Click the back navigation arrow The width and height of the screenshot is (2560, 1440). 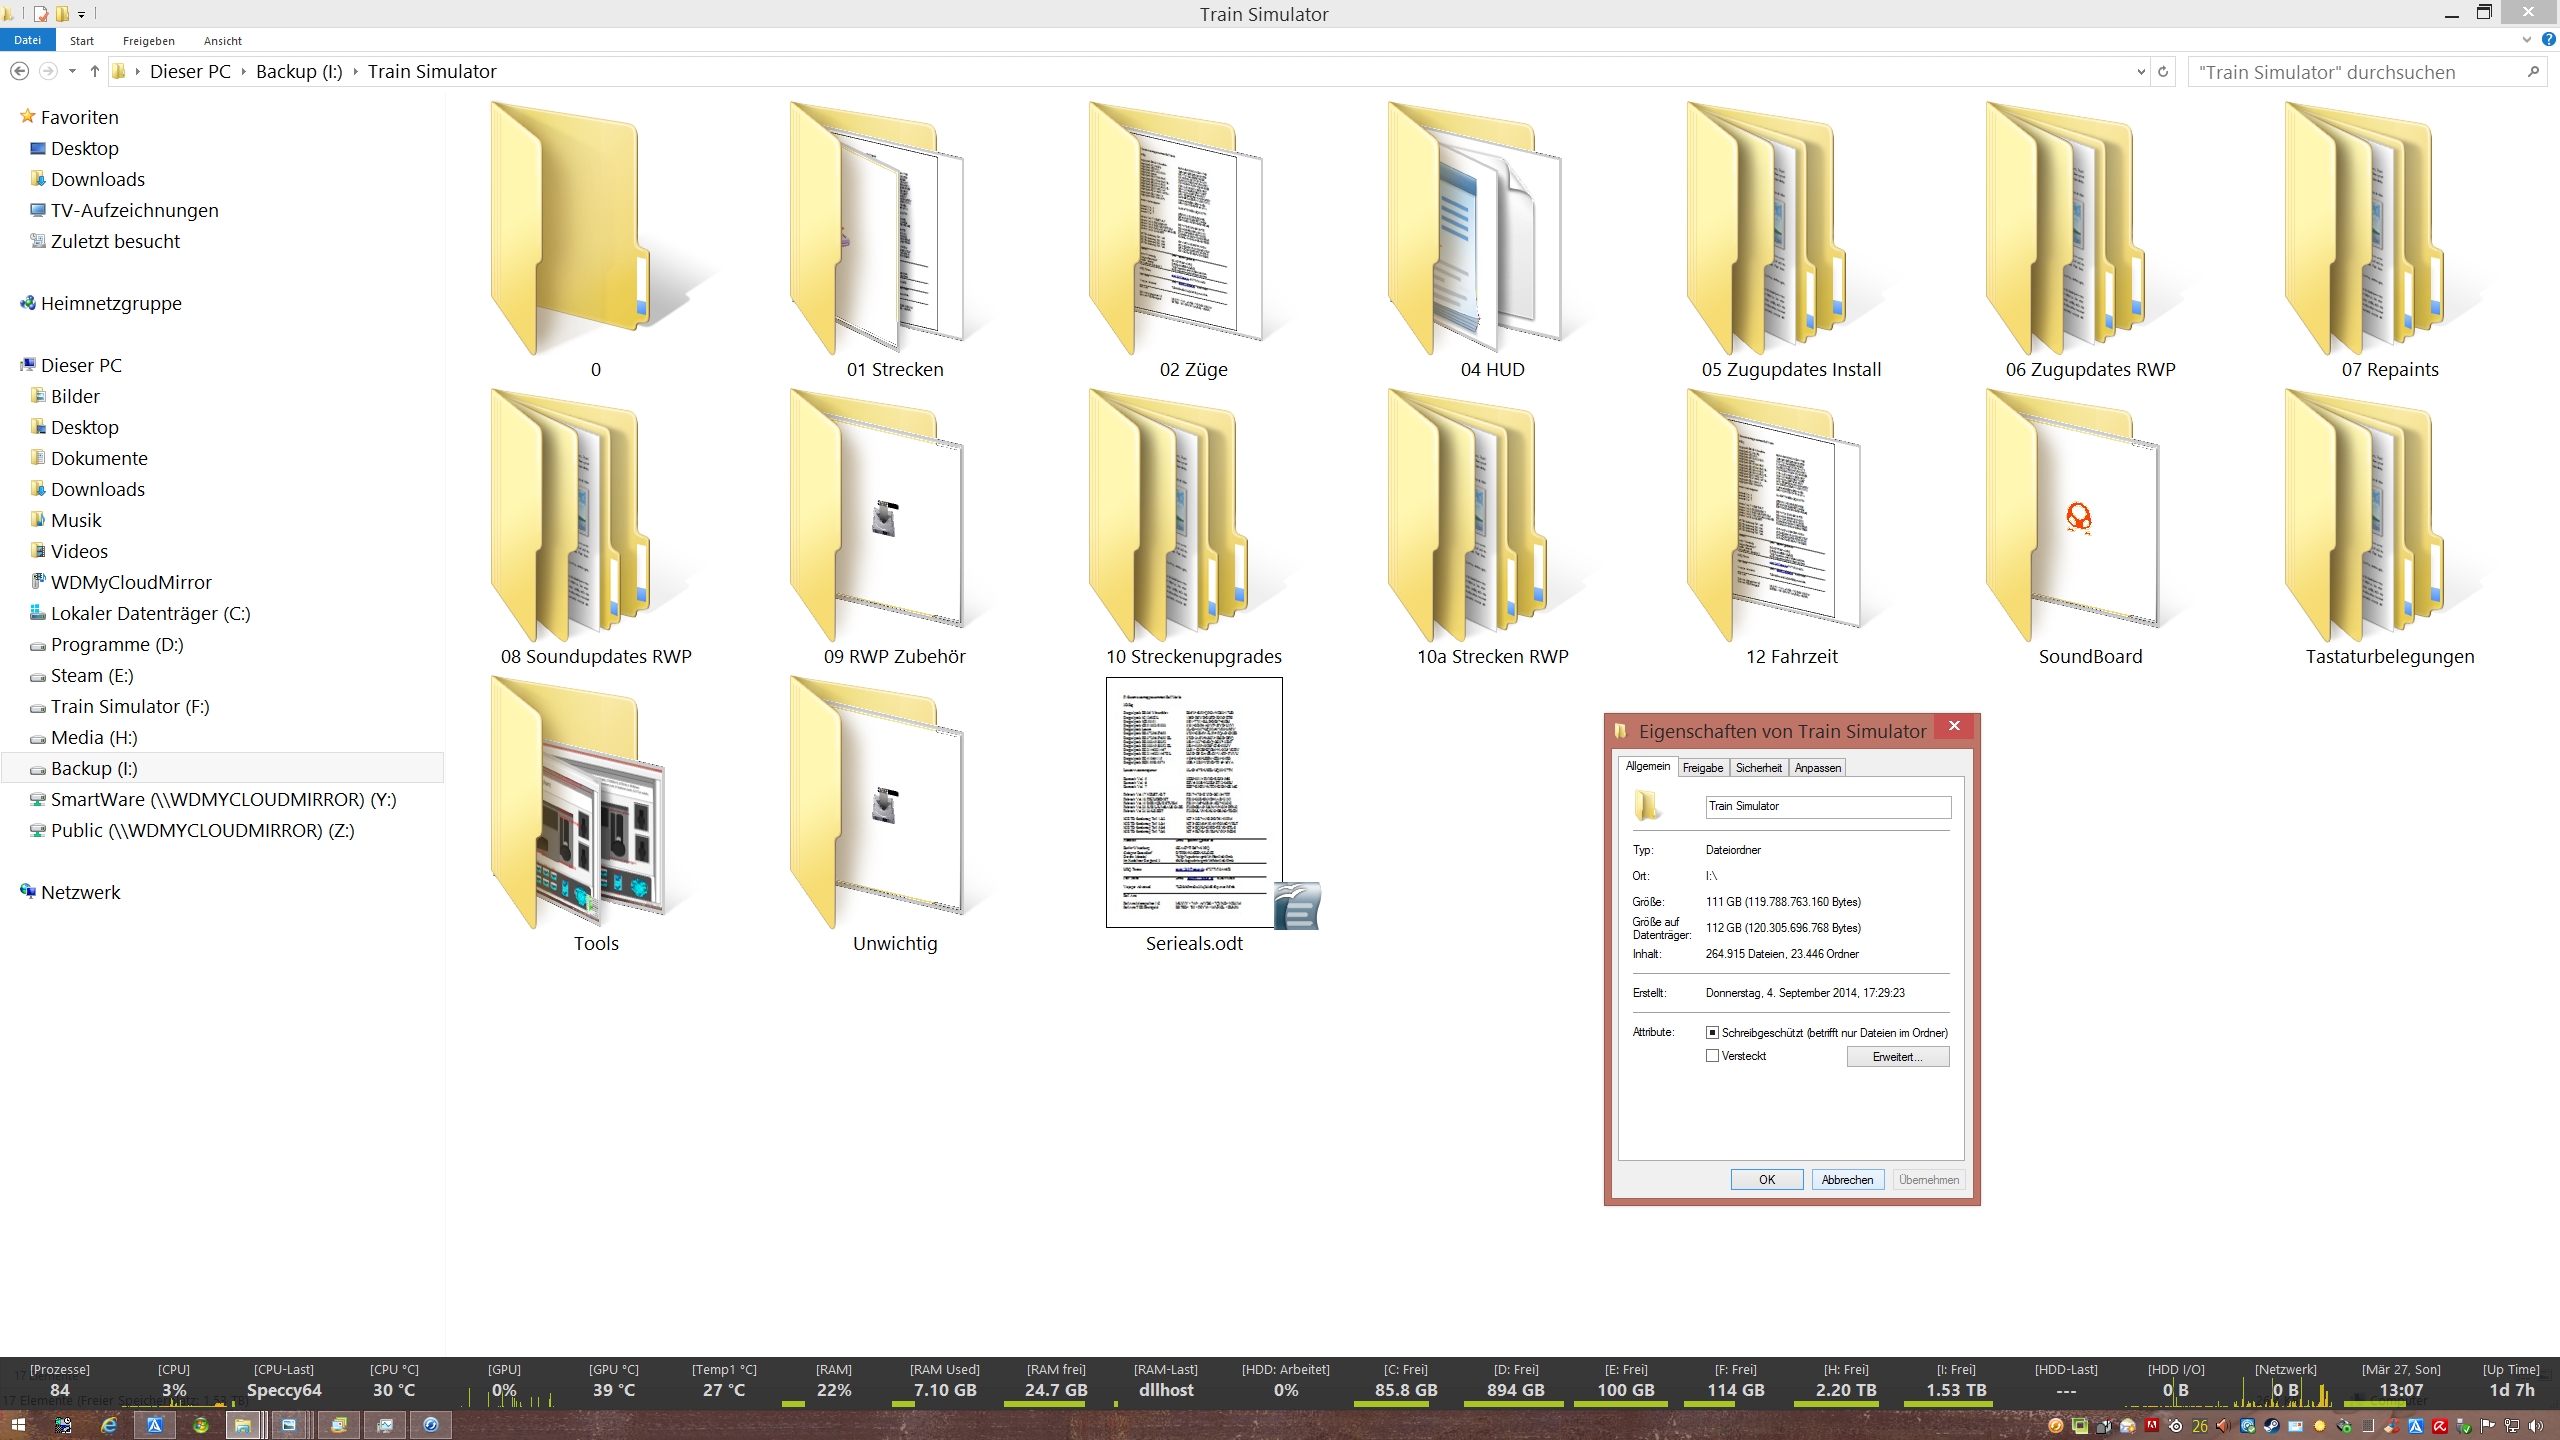click(19, 71)
